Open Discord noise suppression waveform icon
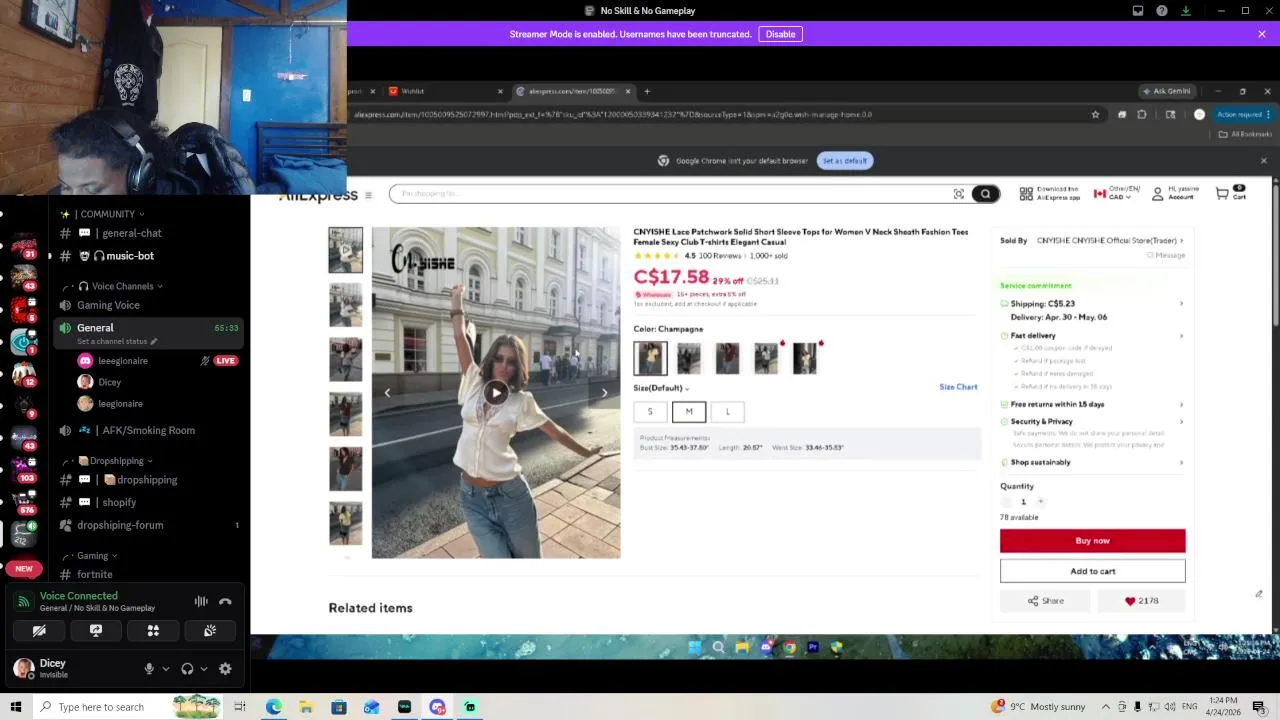 pos(201,601)
